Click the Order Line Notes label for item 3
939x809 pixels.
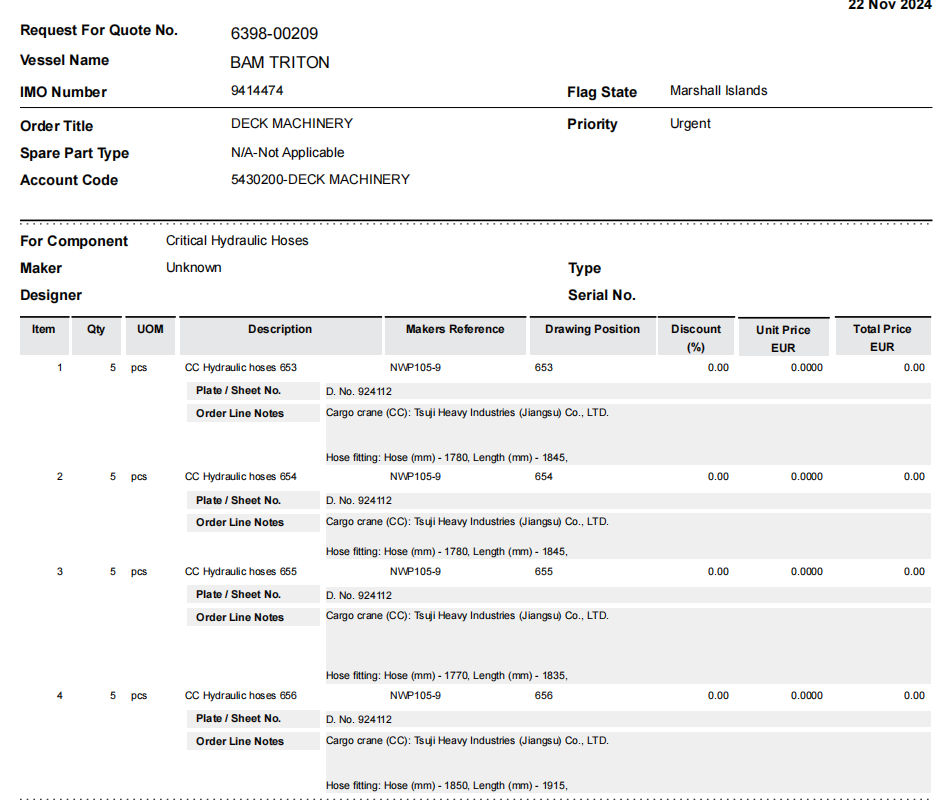click(x=240, y=617)
